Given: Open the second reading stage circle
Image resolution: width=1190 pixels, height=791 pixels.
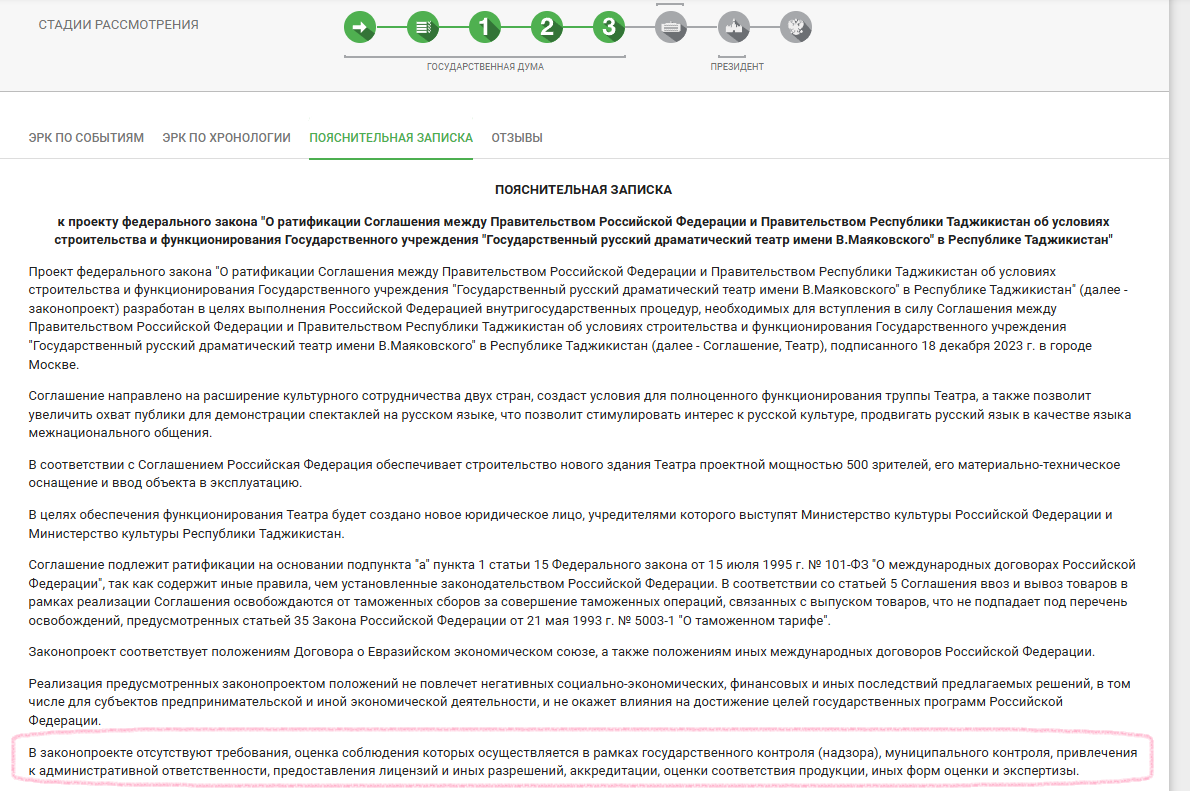Looking at the screenshot, I should point(547,27).
